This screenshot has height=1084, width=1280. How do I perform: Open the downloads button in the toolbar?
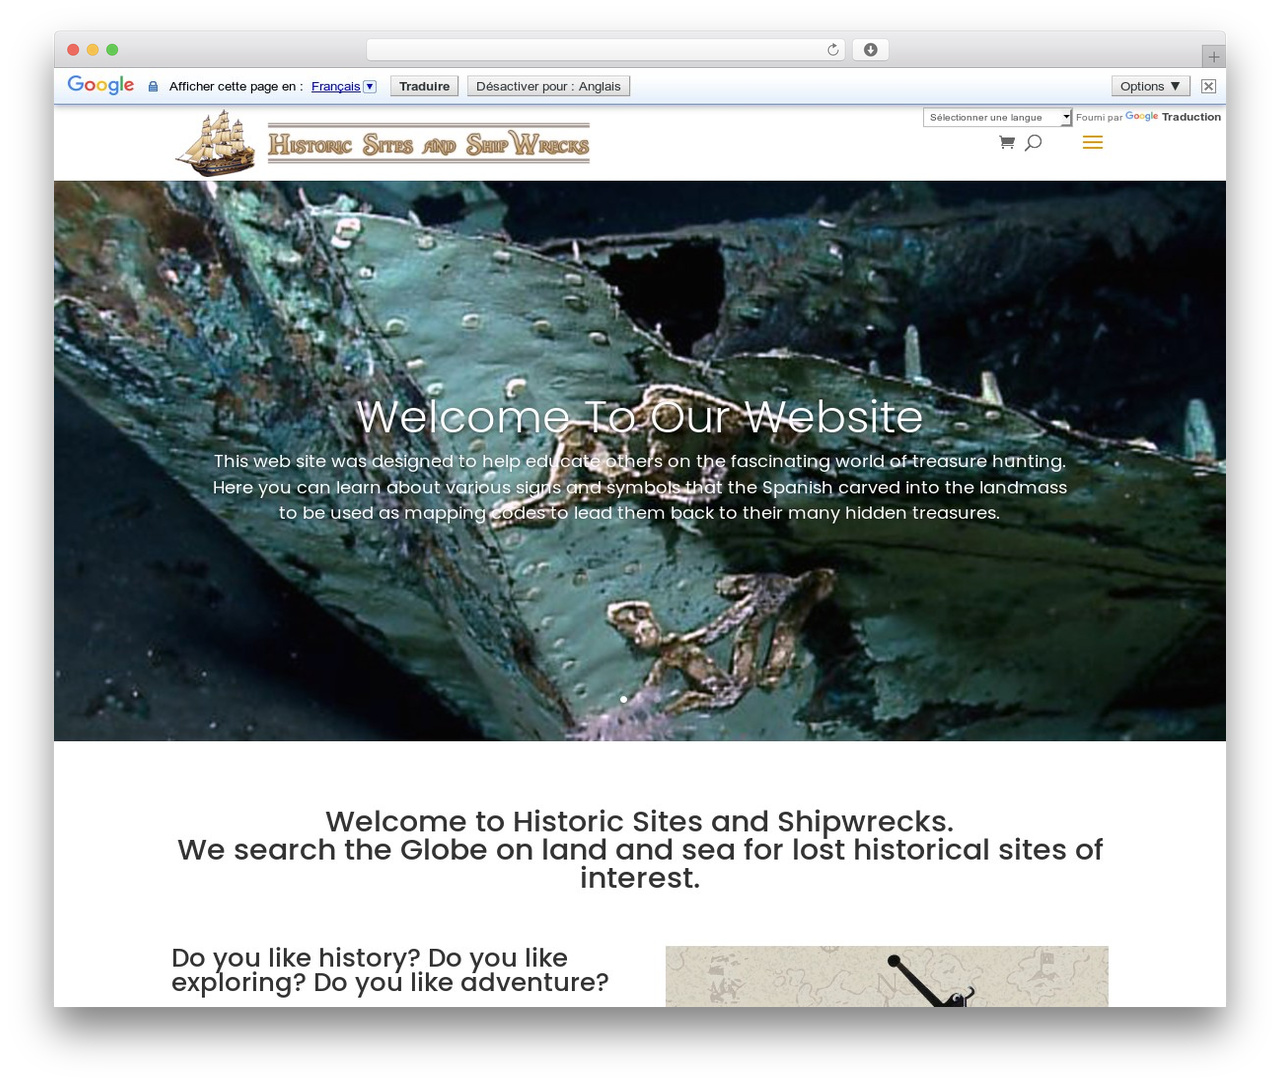tap(871, 50)
